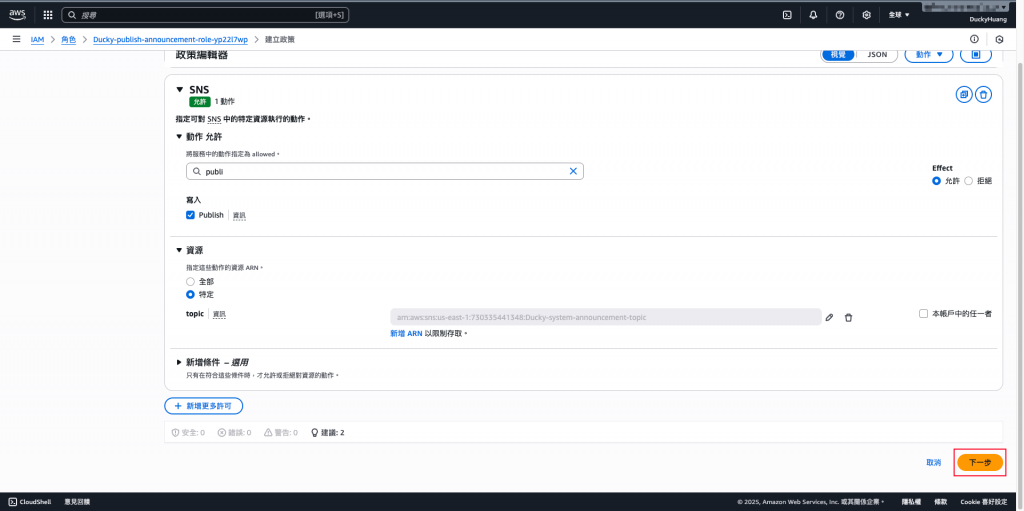Delete the SNS permission block
Screen dimensions: 1024x511
[x=984, y=95]
